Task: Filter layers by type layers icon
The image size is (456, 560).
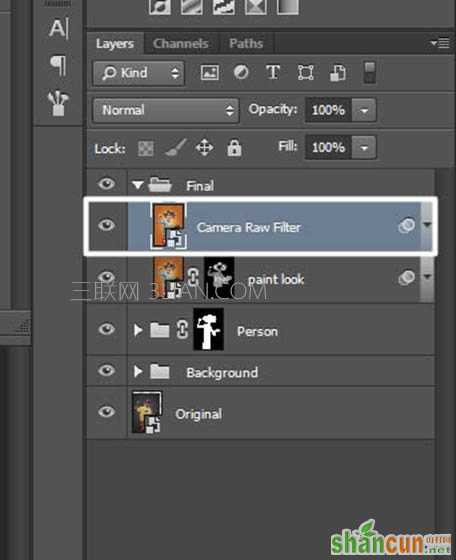Action: click(x=273, y=72)
